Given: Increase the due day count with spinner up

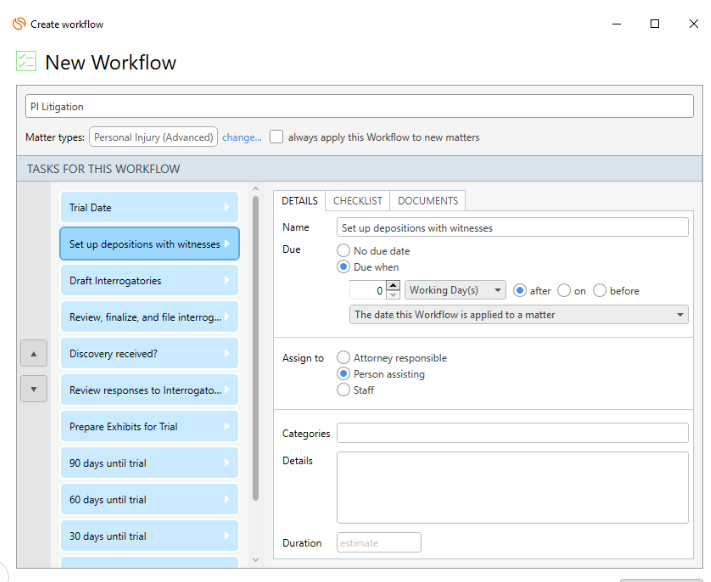Looking at the screenshot, I should click(393, 286).
